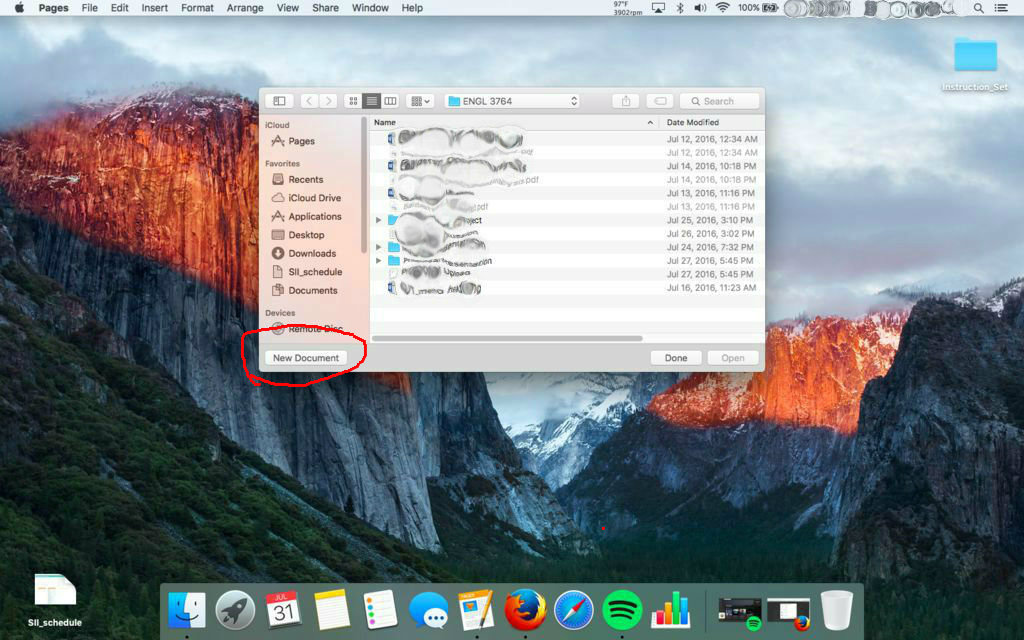Switch to list view in file dialog
Viewport: 1024px width, 640px height.
[x=372, y=101]
